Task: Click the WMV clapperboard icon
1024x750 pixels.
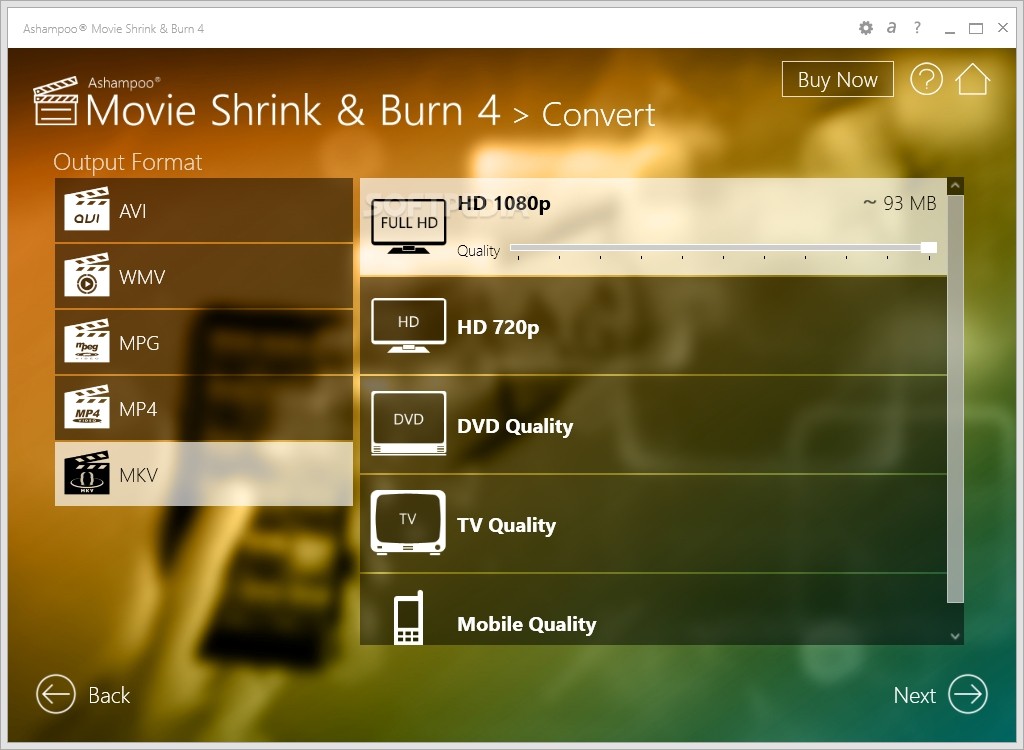Action: 87,275
